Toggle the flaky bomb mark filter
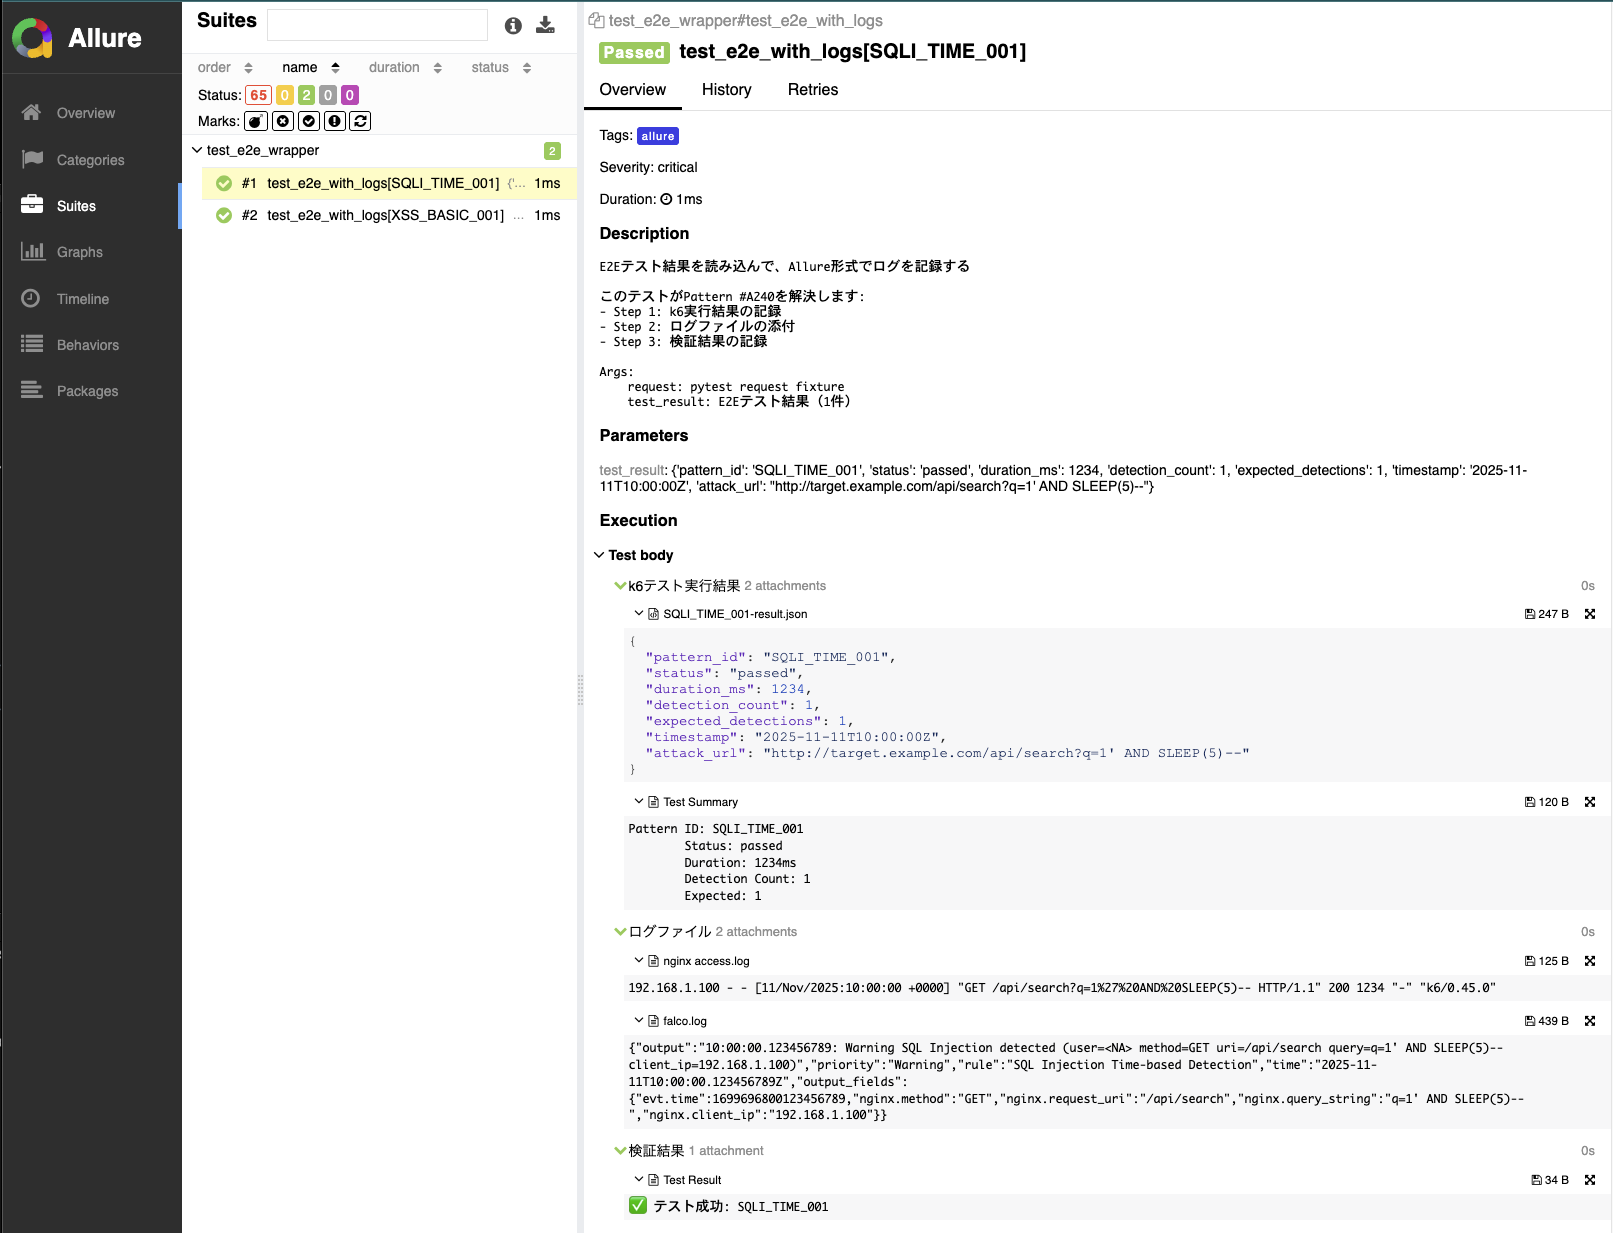This screenshot has width=1613, height=1233. (x=257, y=121)
